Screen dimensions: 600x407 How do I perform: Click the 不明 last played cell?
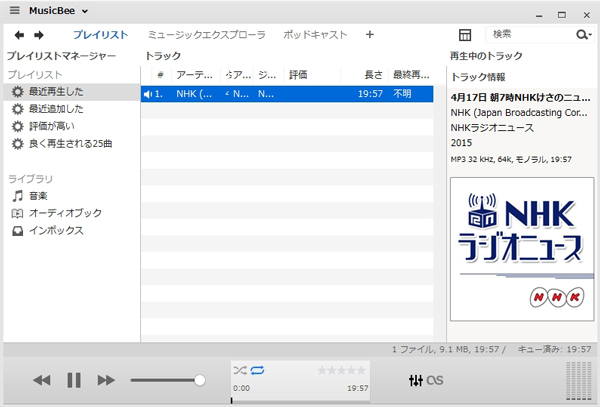(402, 94)
